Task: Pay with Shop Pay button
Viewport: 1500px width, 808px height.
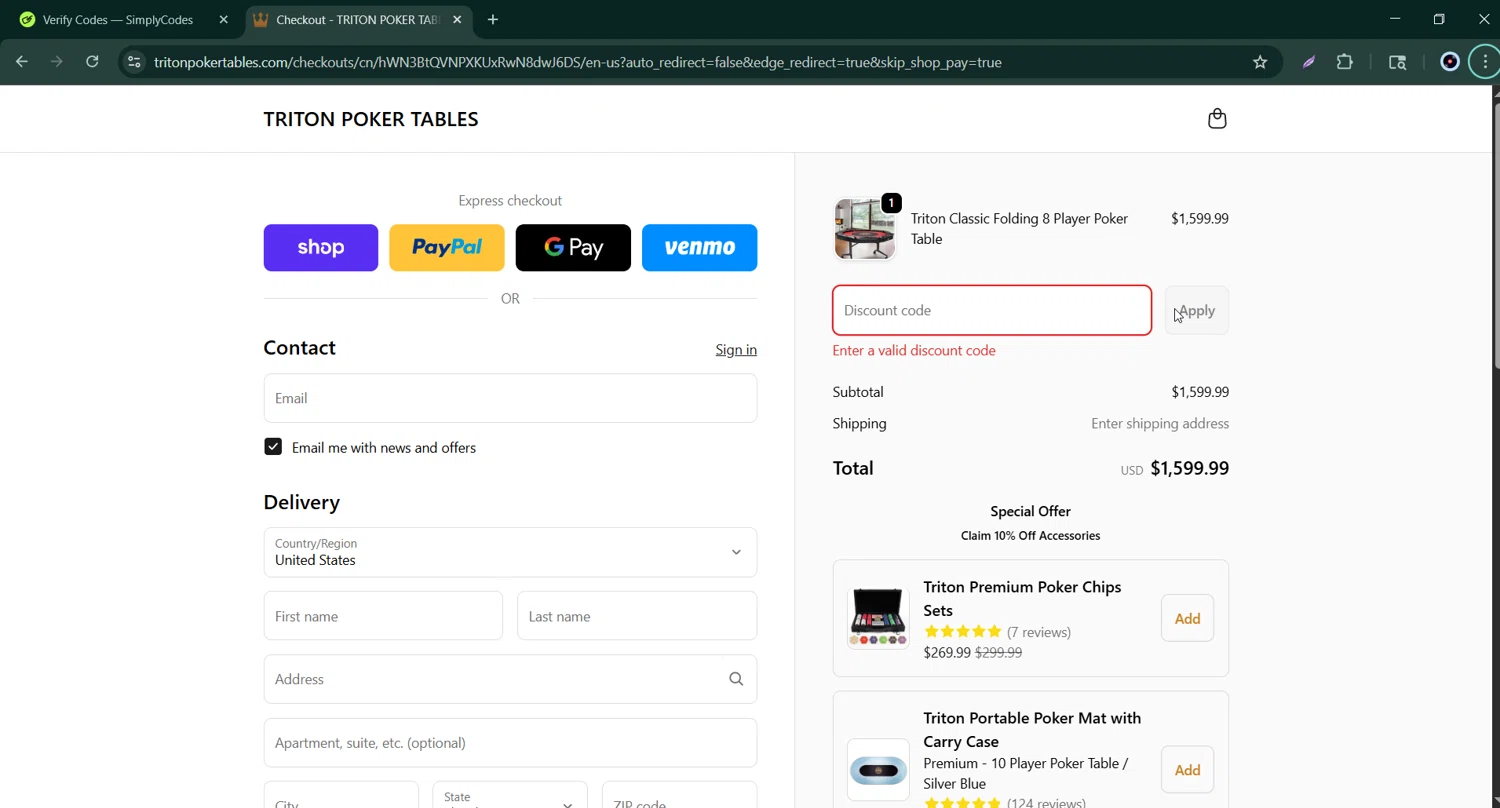Action: pos(321,248)
